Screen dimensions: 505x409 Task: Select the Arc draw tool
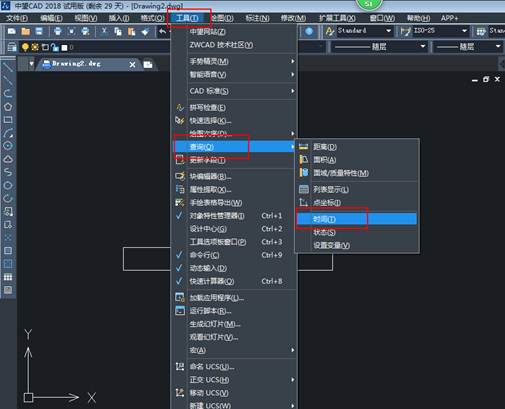coord(8,133)
